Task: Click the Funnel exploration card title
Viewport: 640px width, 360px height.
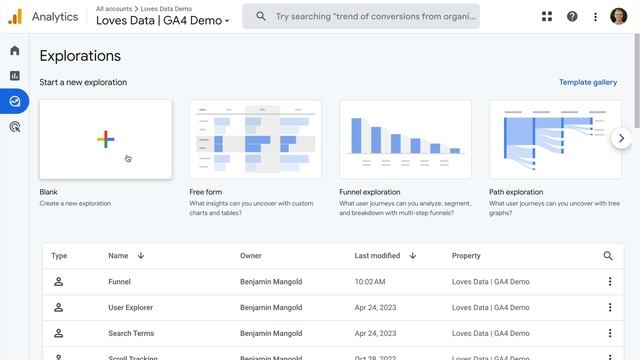Action: 370,192
